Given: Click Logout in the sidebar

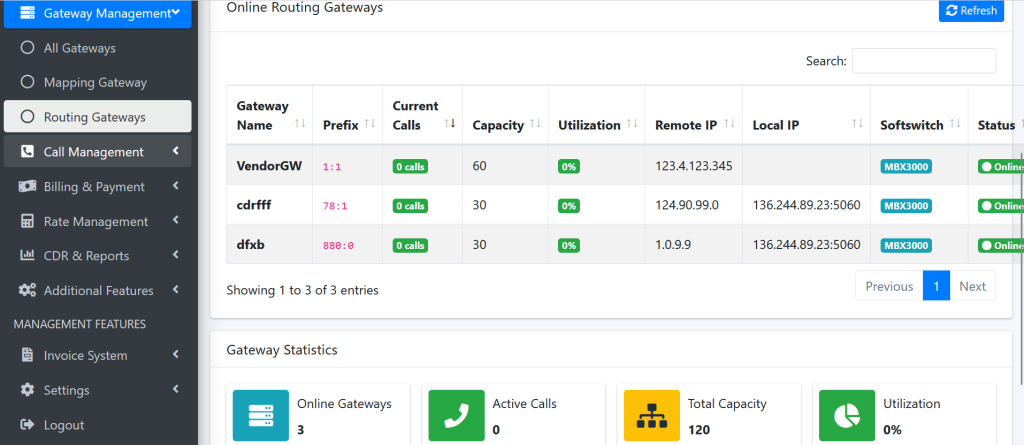Looking at the screenshot, I should pyautogui.click(x=97, y=425).
